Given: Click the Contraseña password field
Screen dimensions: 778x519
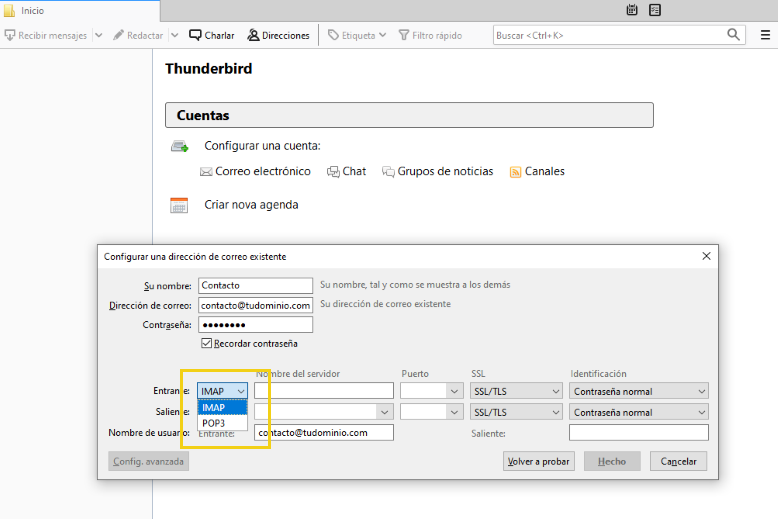Looking at the screenshot, I should click(x=256, y=324).
